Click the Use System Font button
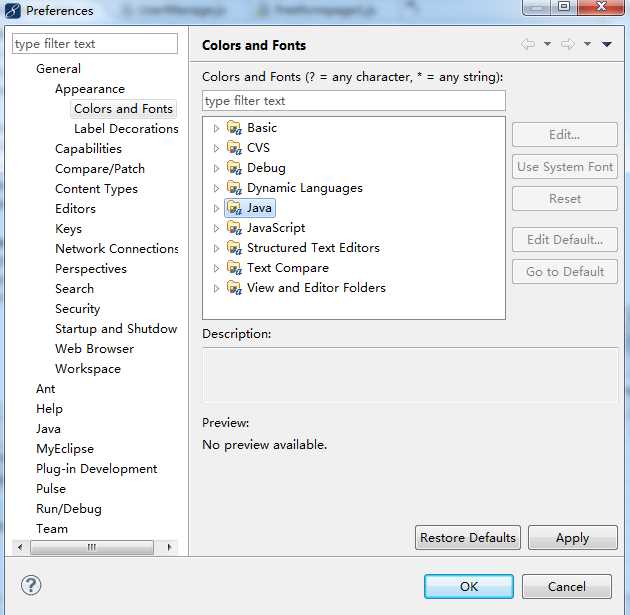Viewport: 630px width, 615px height. [565, 167]
